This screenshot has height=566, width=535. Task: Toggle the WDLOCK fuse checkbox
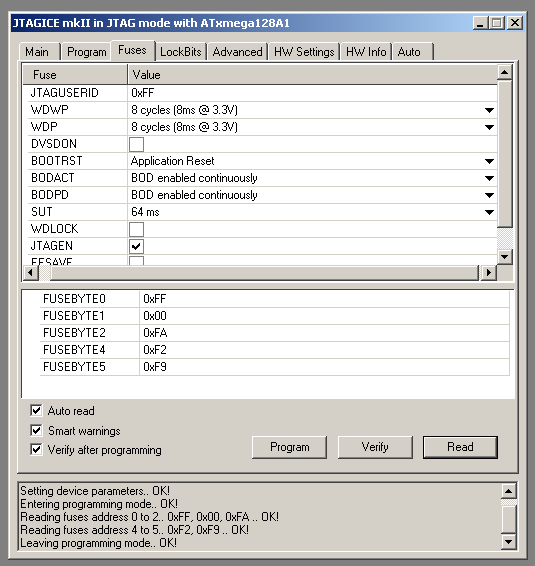coord(136,229)
